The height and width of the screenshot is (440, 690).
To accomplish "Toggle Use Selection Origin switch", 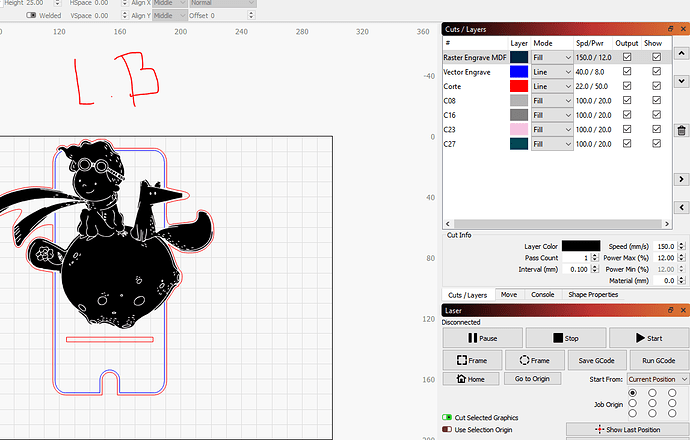I will coord(447,429).
